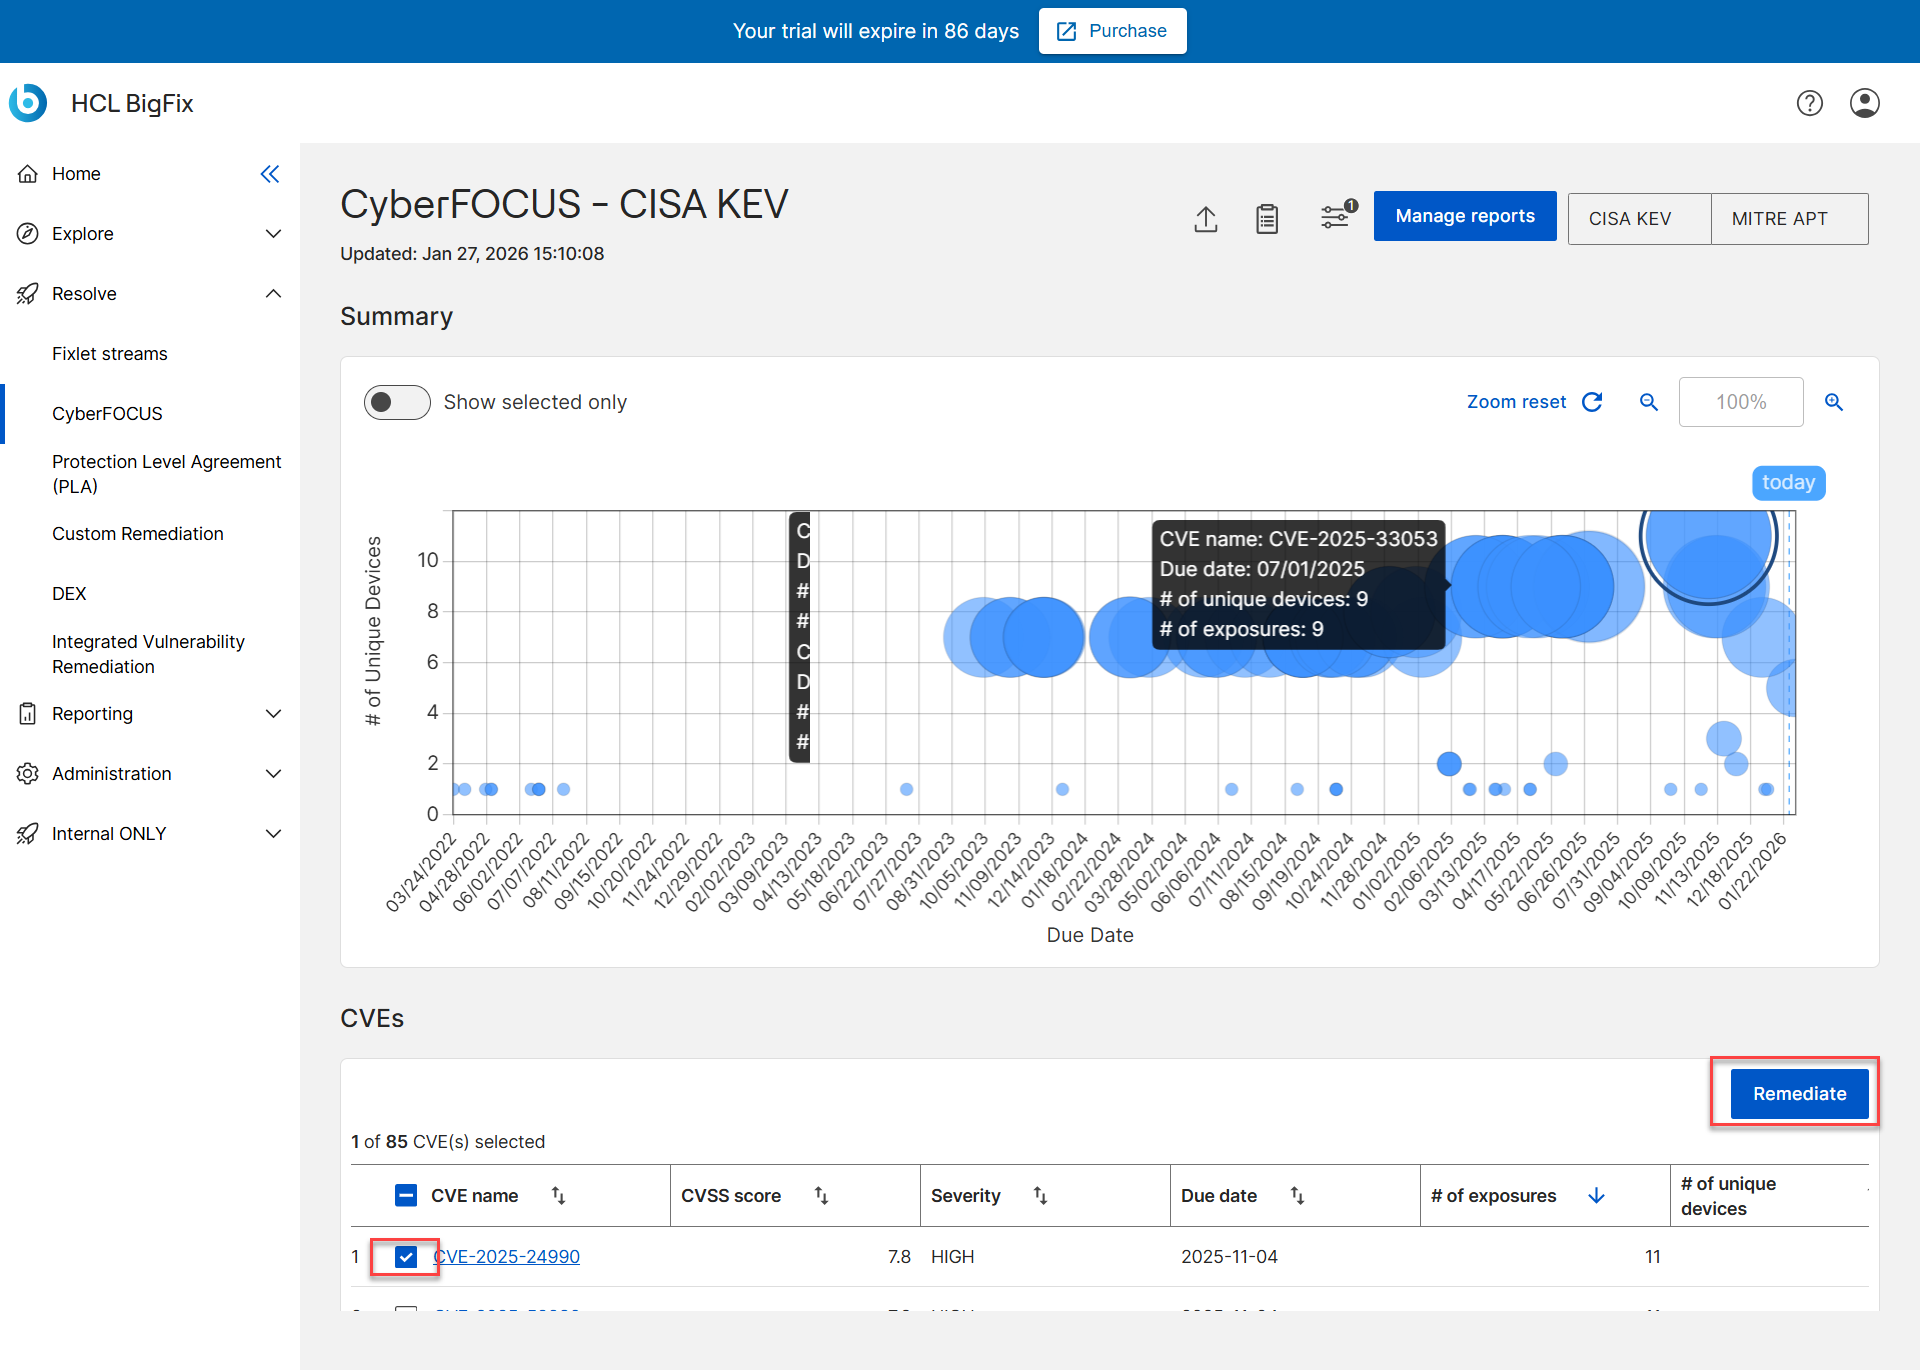
Task: Open the filters icon showing one active filter
Action: [x=1335, y=217]
